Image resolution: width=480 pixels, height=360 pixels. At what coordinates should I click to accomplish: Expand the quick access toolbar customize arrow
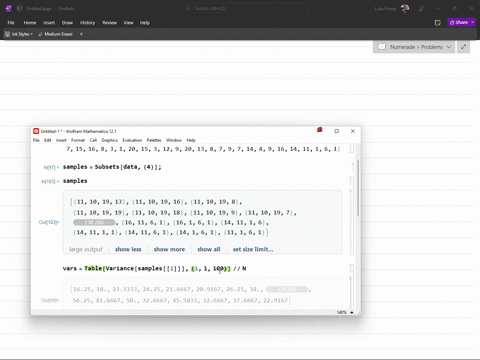pos(81,34)
